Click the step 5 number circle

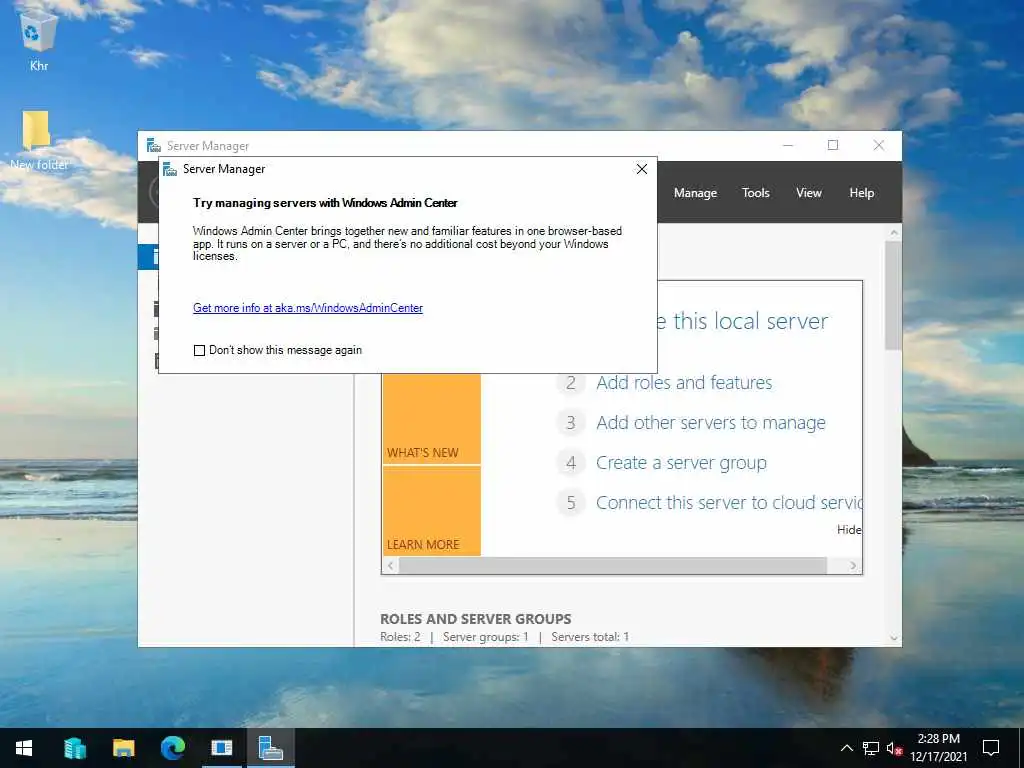pyautogui.click(x=571, y=503)
